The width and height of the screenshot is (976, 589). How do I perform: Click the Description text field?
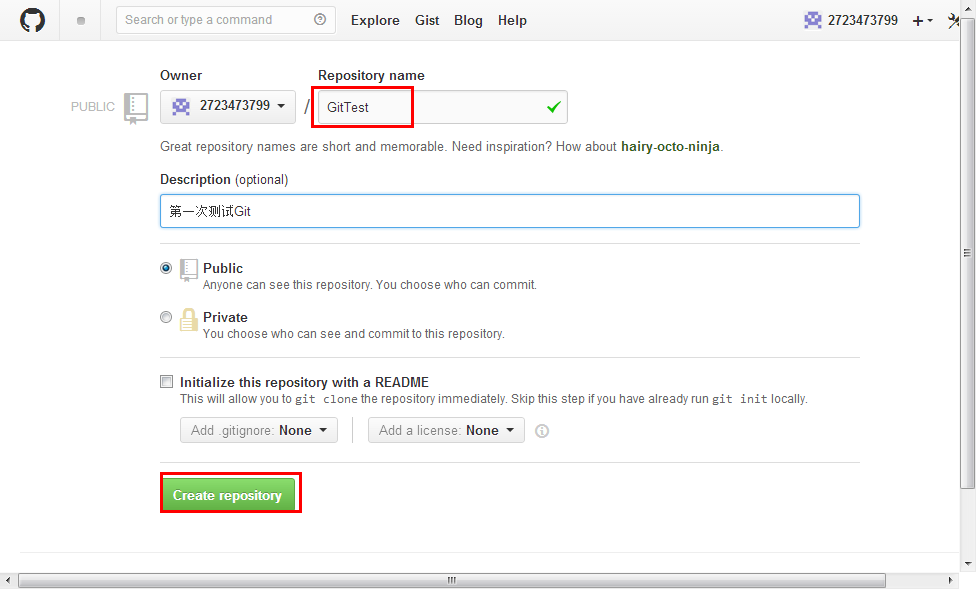click(x=509, y=211)
